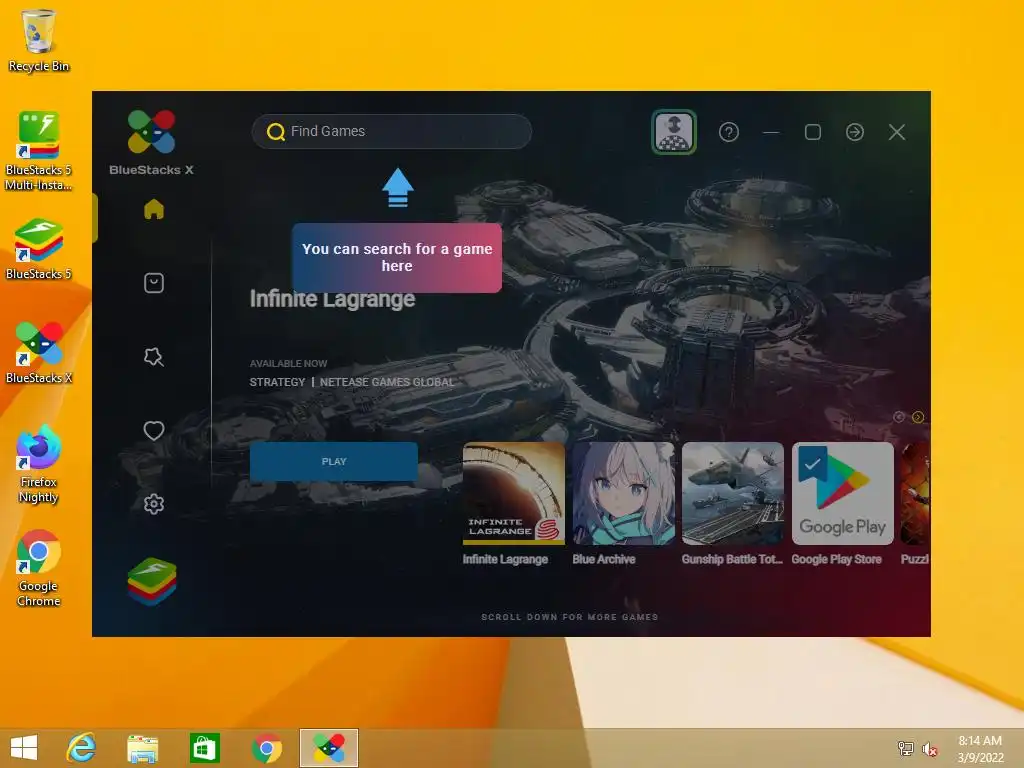Click the Google Play Store caption text
1024x768 pixels.
(x=837, y=560)
